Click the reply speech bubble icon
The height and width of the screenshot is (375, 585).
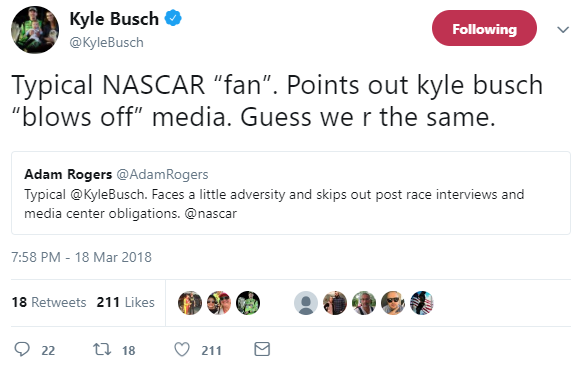(22, 349)
